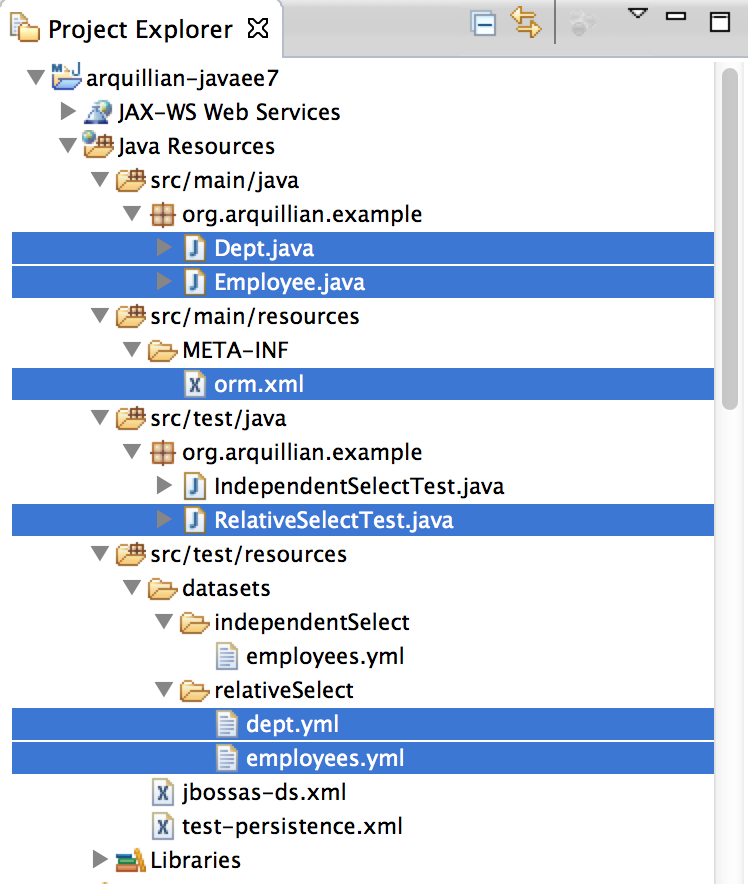The image size is (748, 884).
Task: Click the IndependentSelectTest.java file icon
Action: tap(195, 487)
